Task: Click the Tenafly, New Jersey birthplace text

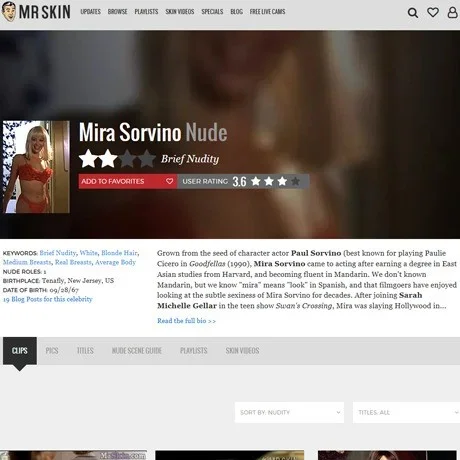Action: (x=78, y=281)
